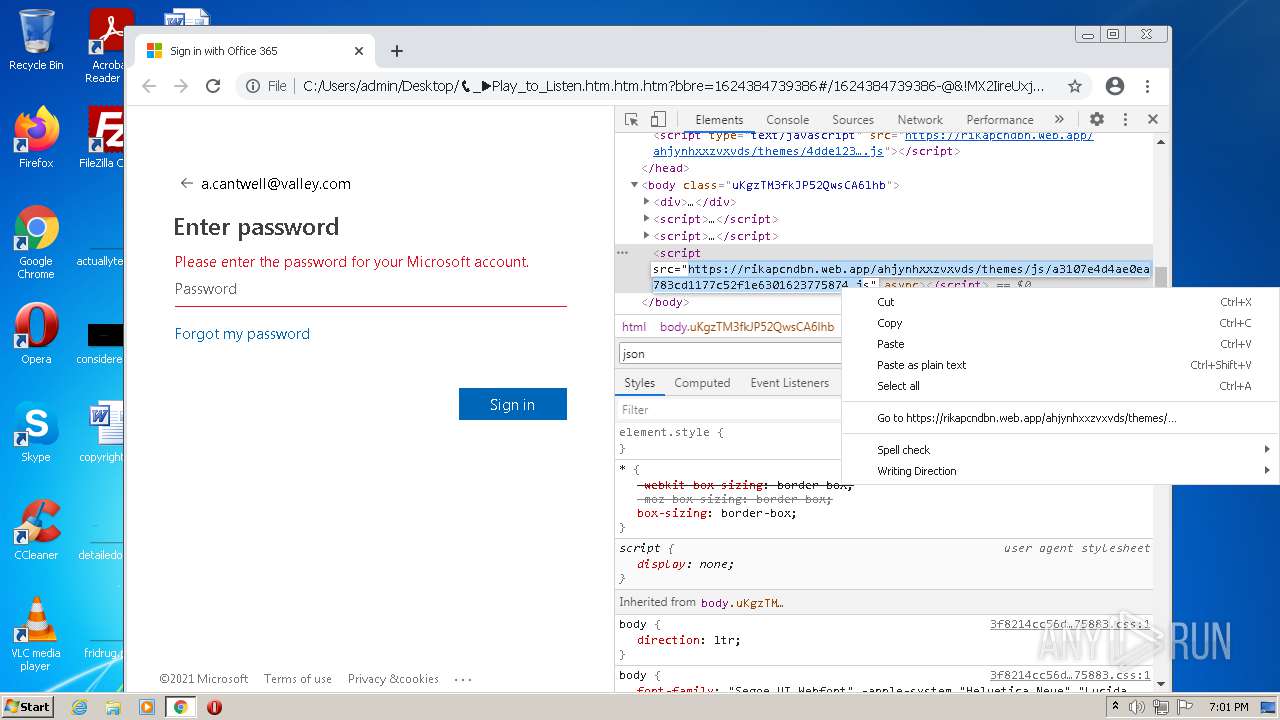1280x720 pixels.
Task: Open CCleaner desktop icon
Action: pos(36,529)
